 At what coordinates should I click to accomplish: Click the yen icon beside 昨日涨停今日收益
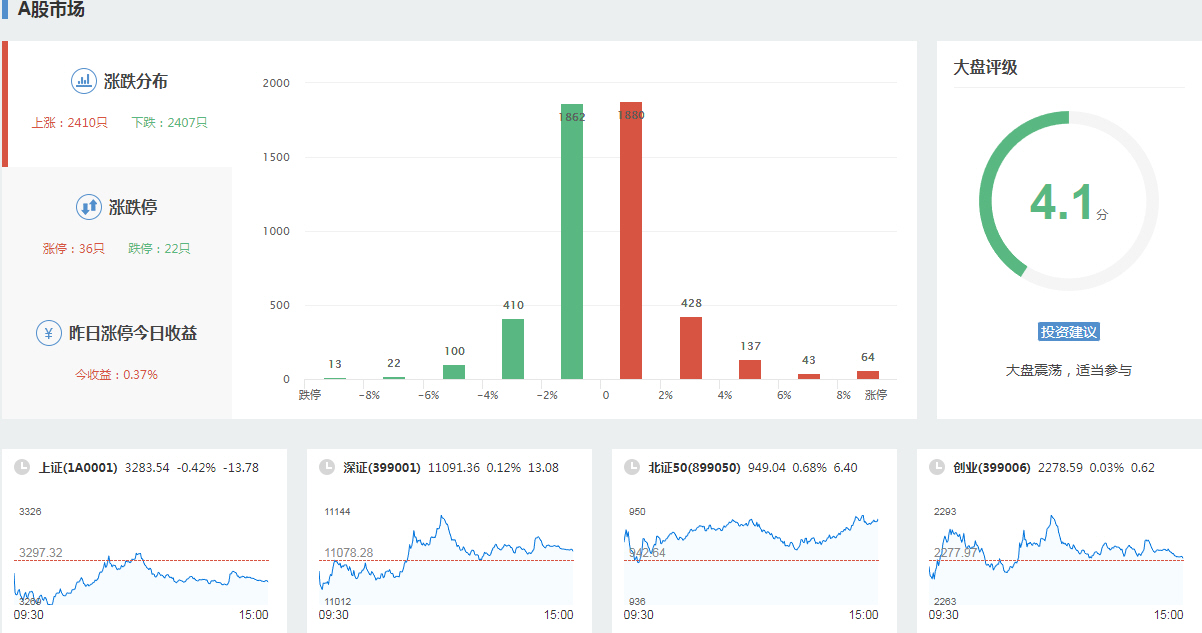[x=49, y=333]
